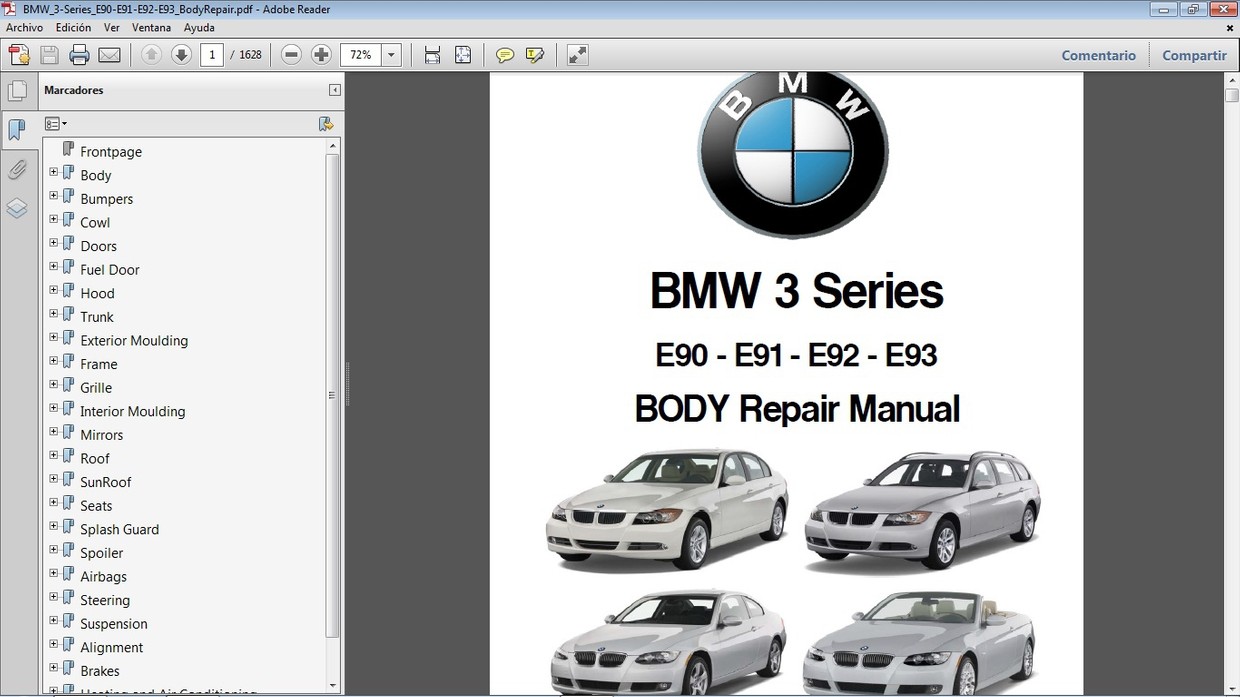The width and height of the screenshot is (1240, 697).
Task: Print the document using the printer icon
Action: (79, 55)
